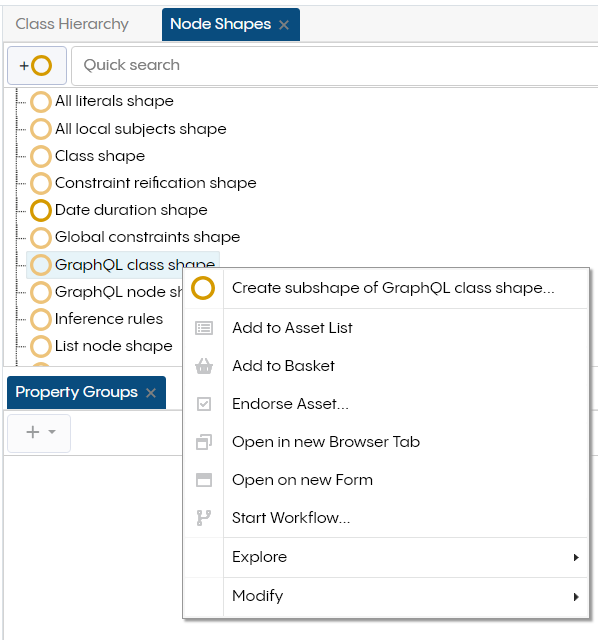Select Class shape in the tree
This screenshot has width=598, height=640.
(100, 156)
